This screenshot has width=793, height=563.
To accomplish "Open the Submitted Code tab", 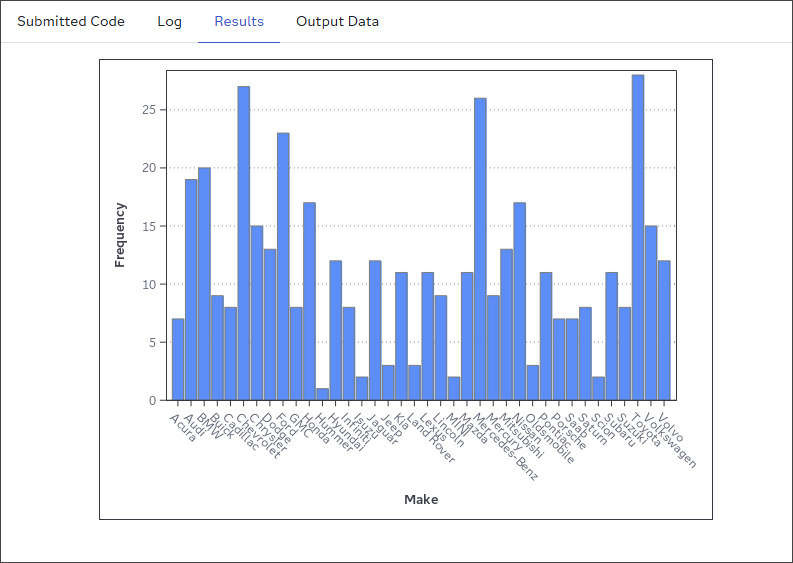I will pos(71,21).
